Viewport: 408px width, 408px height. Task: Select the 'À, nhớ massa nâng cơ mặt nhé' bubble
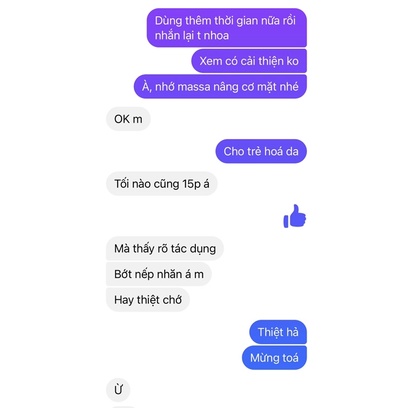point(220,87)
